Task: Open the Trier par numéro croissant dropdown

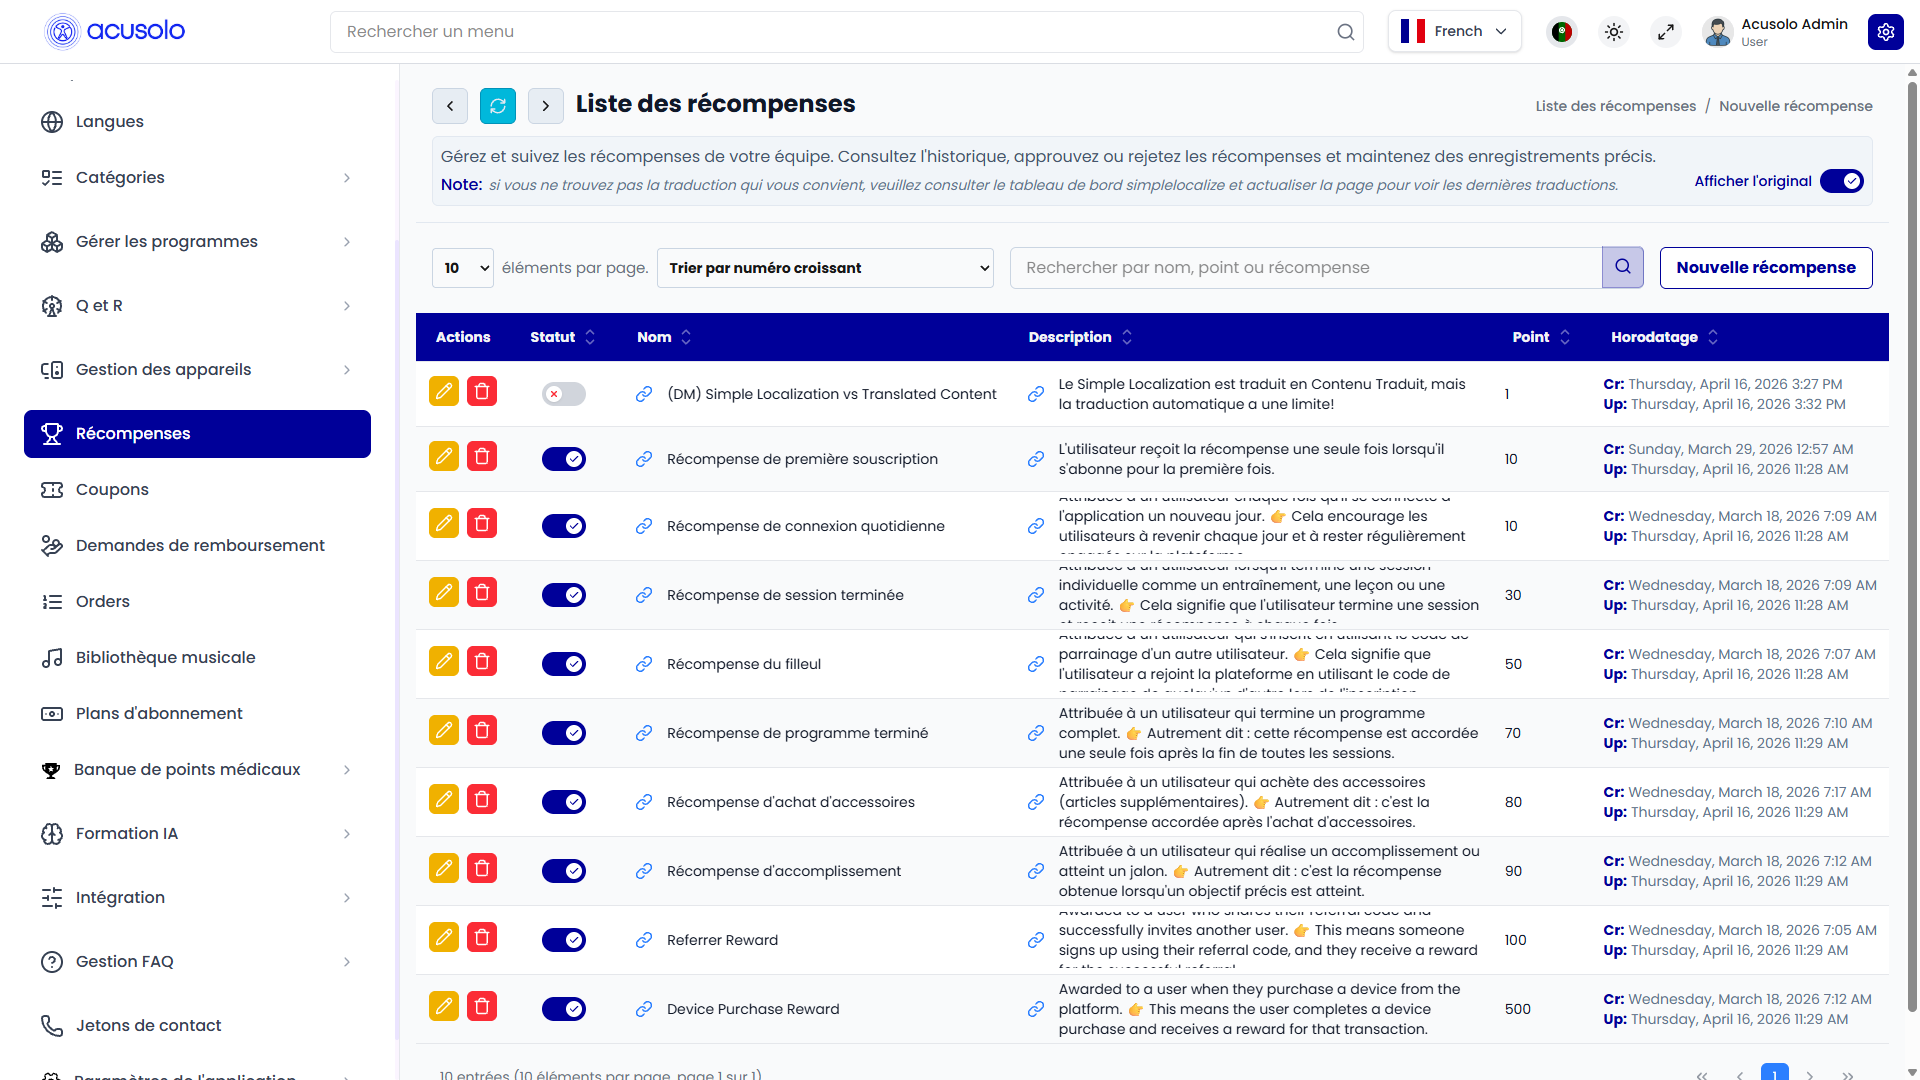Action: coord(825,268)
